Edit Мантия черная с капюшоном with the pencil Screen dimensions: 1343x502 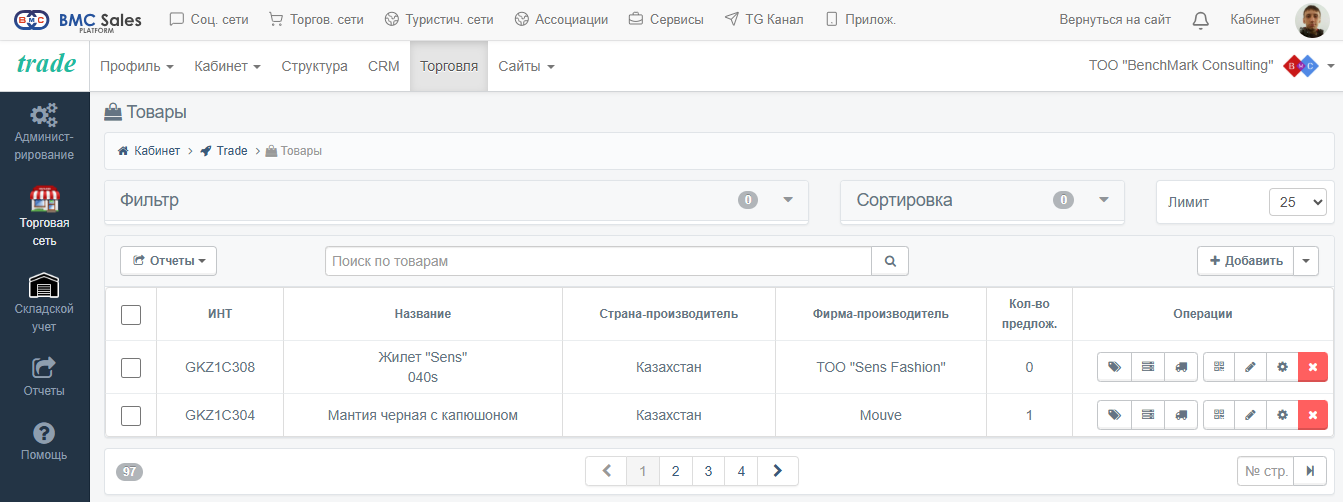(x=1250, y=415)
